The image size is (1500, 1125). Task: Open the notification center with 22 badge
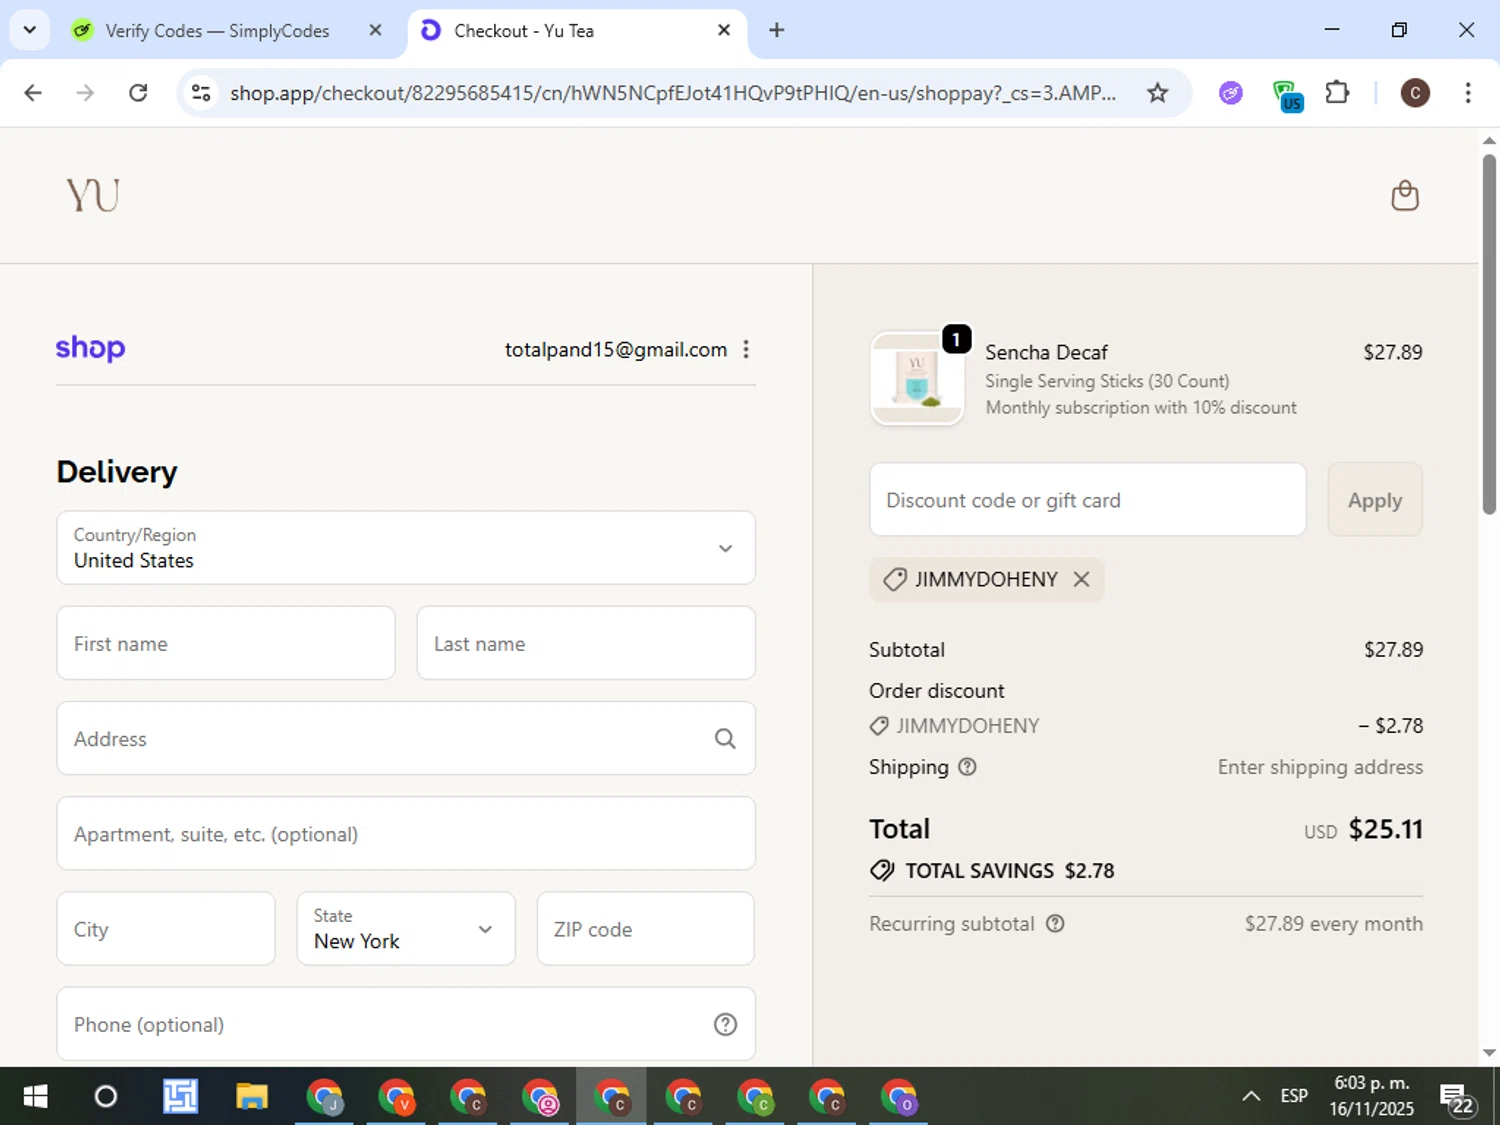click(x=1456, y=1098)
